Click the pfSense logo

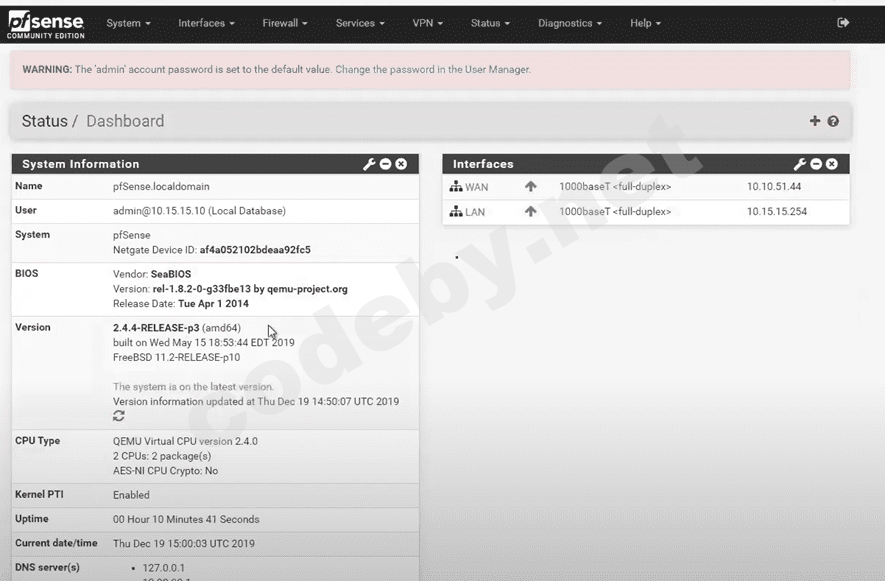point(46,25)
